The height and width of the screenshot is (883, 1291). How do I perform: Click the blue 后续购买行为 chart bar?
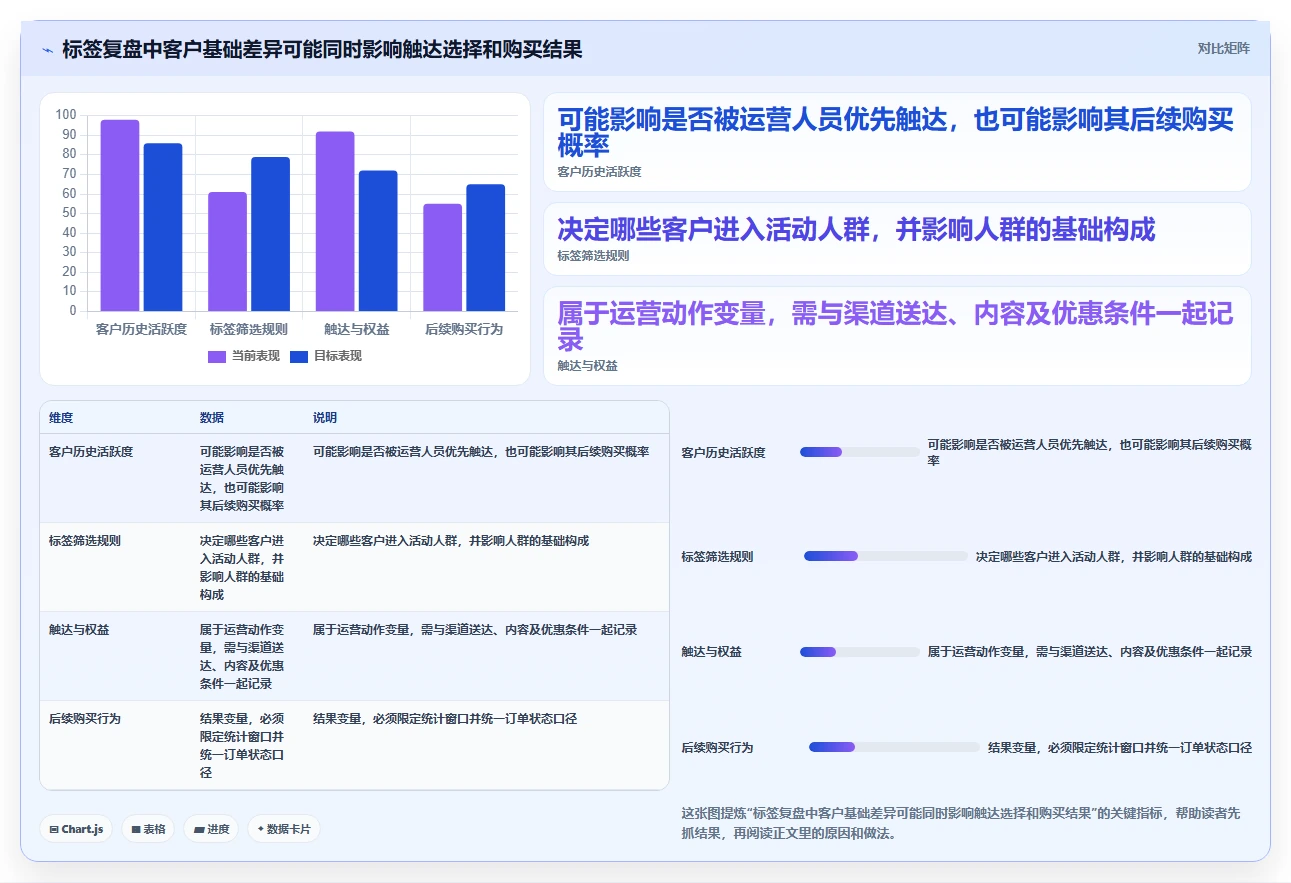point(485,248)
